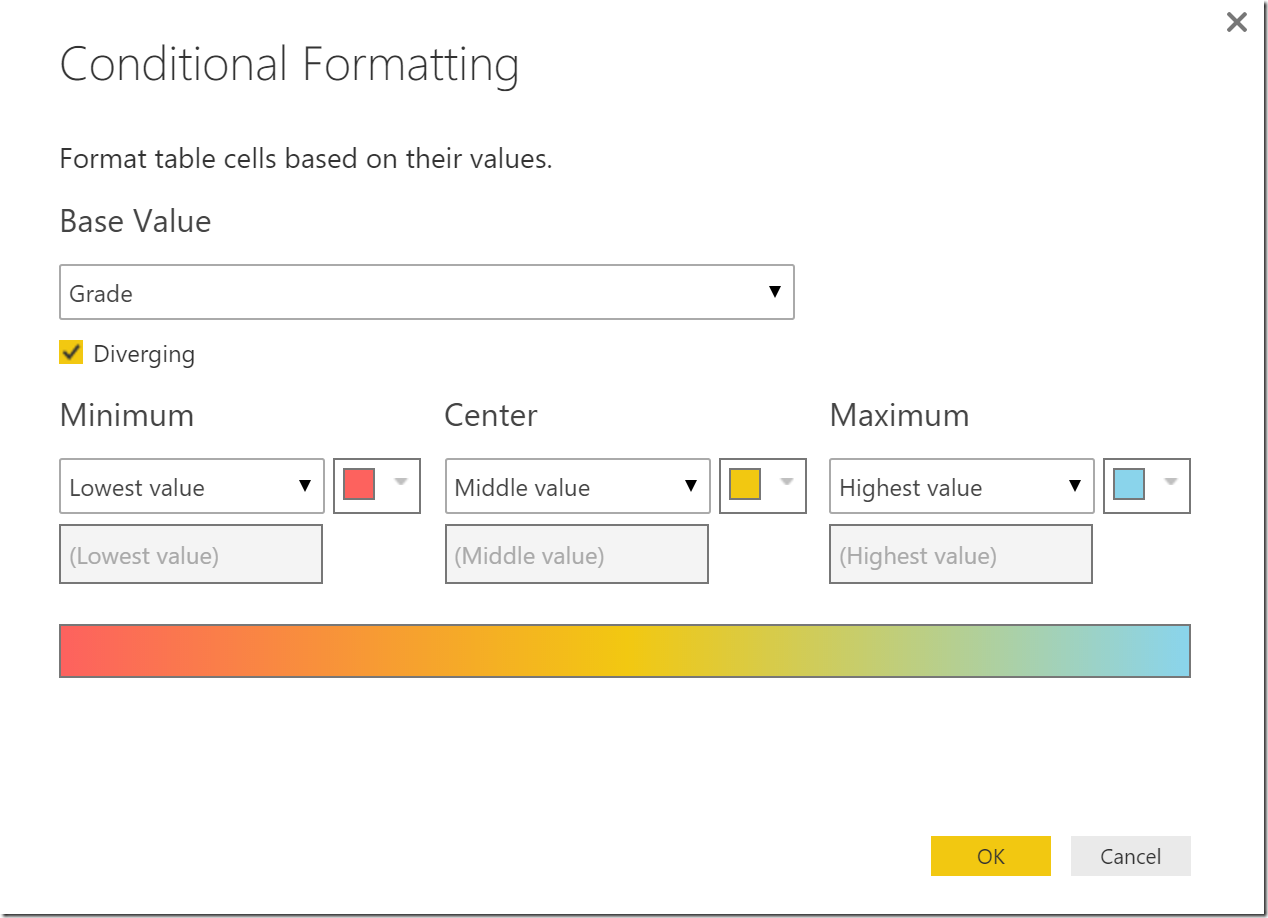Click the Highest value input field

pyautogui.click(x=961, y=555)
